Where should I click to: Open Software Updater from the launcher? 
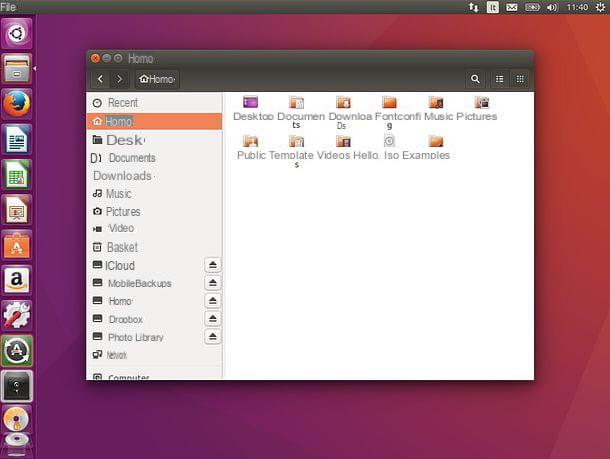17,351
